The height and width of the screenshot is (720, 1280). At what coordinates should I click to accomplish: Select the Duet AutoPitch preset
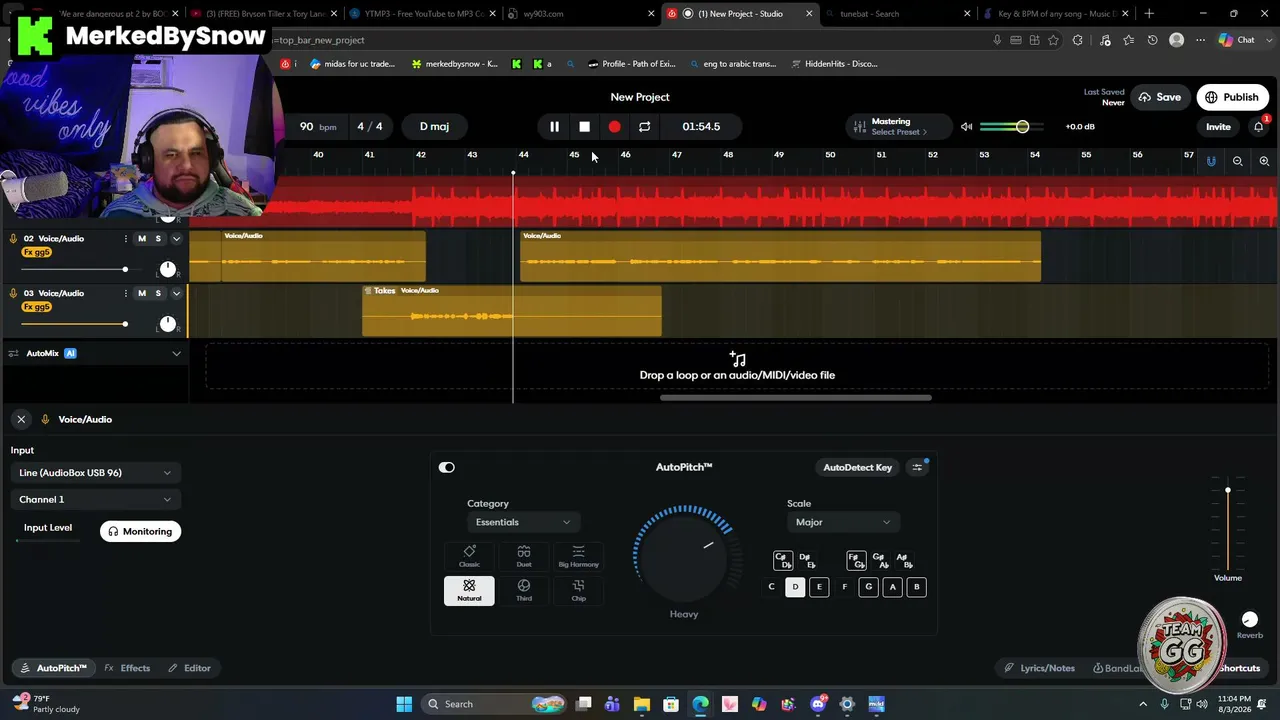tap(524, 556)
